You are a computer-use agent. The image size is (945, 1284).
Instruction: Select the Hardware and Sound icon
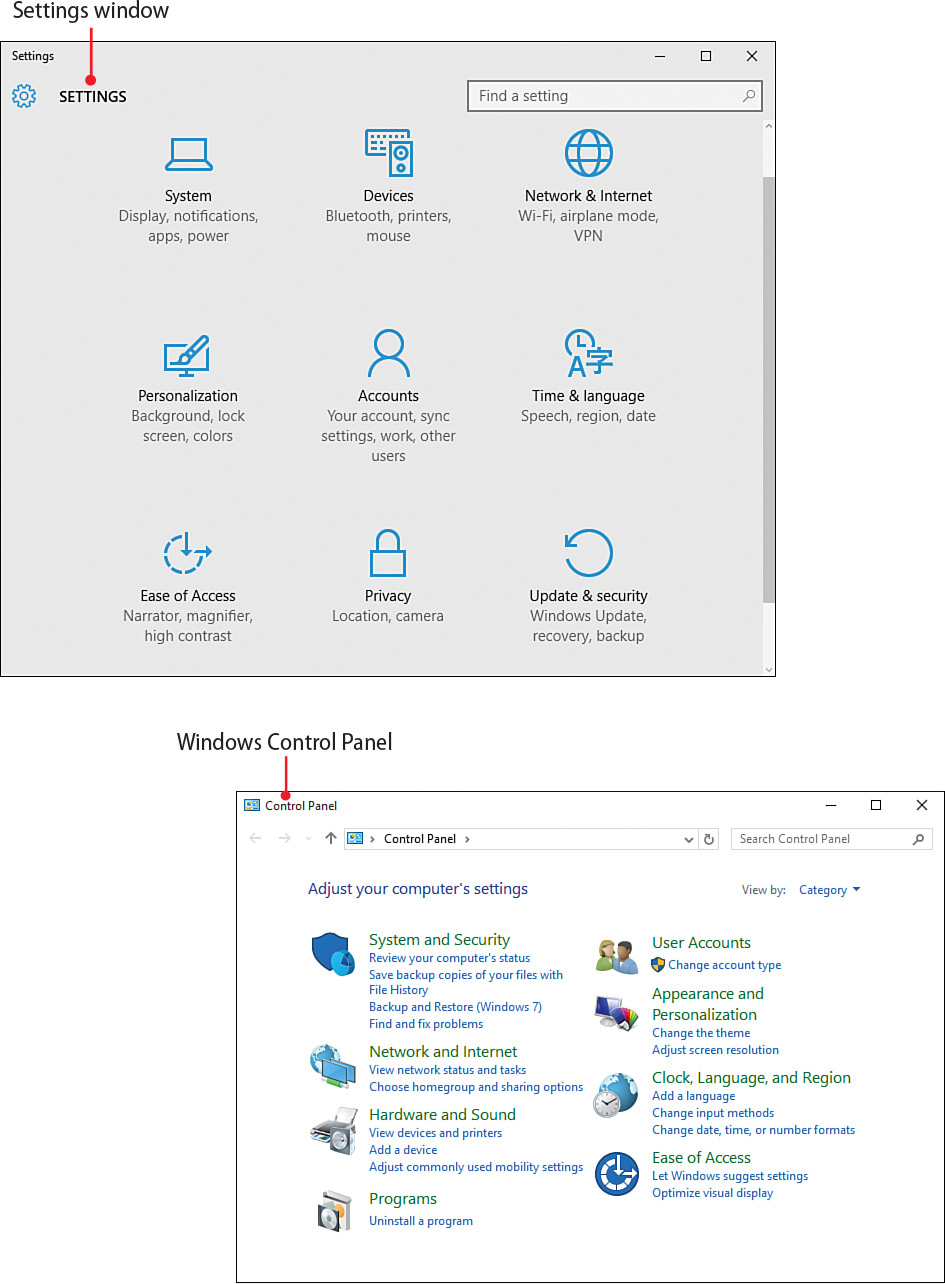[334, 1131]
